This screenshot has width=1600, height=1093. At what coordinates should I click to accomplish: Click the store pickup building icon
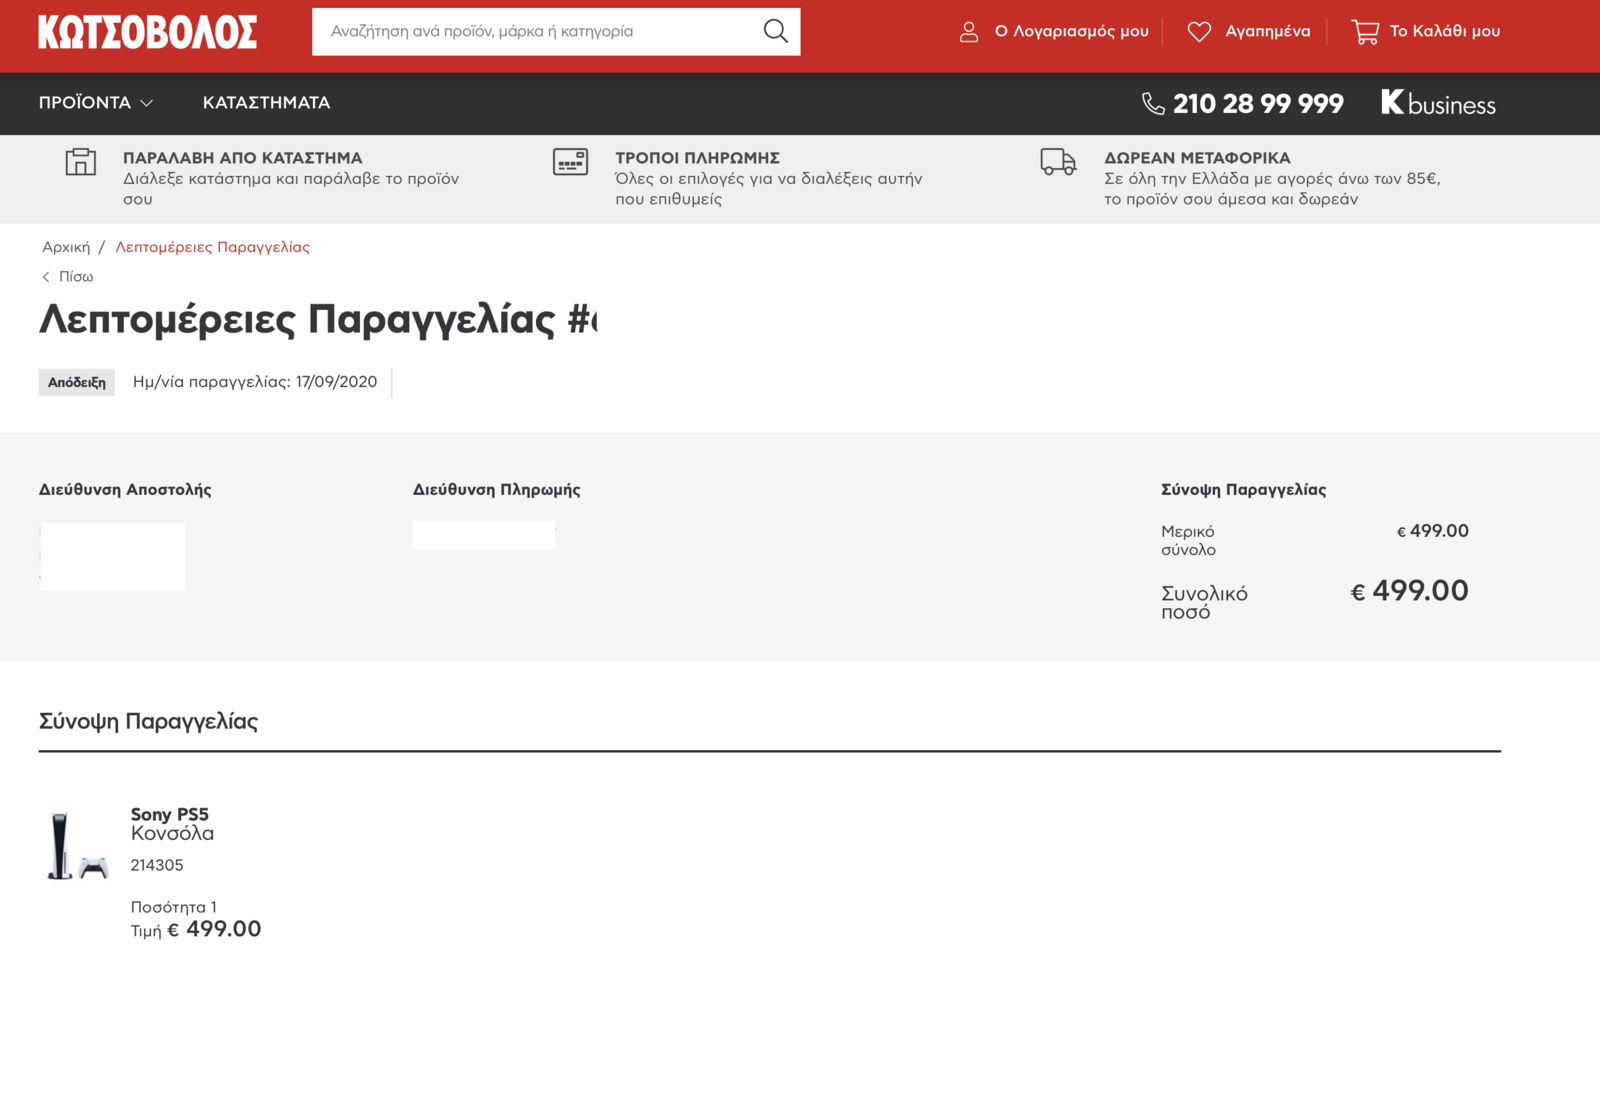[x=81, y=162]
